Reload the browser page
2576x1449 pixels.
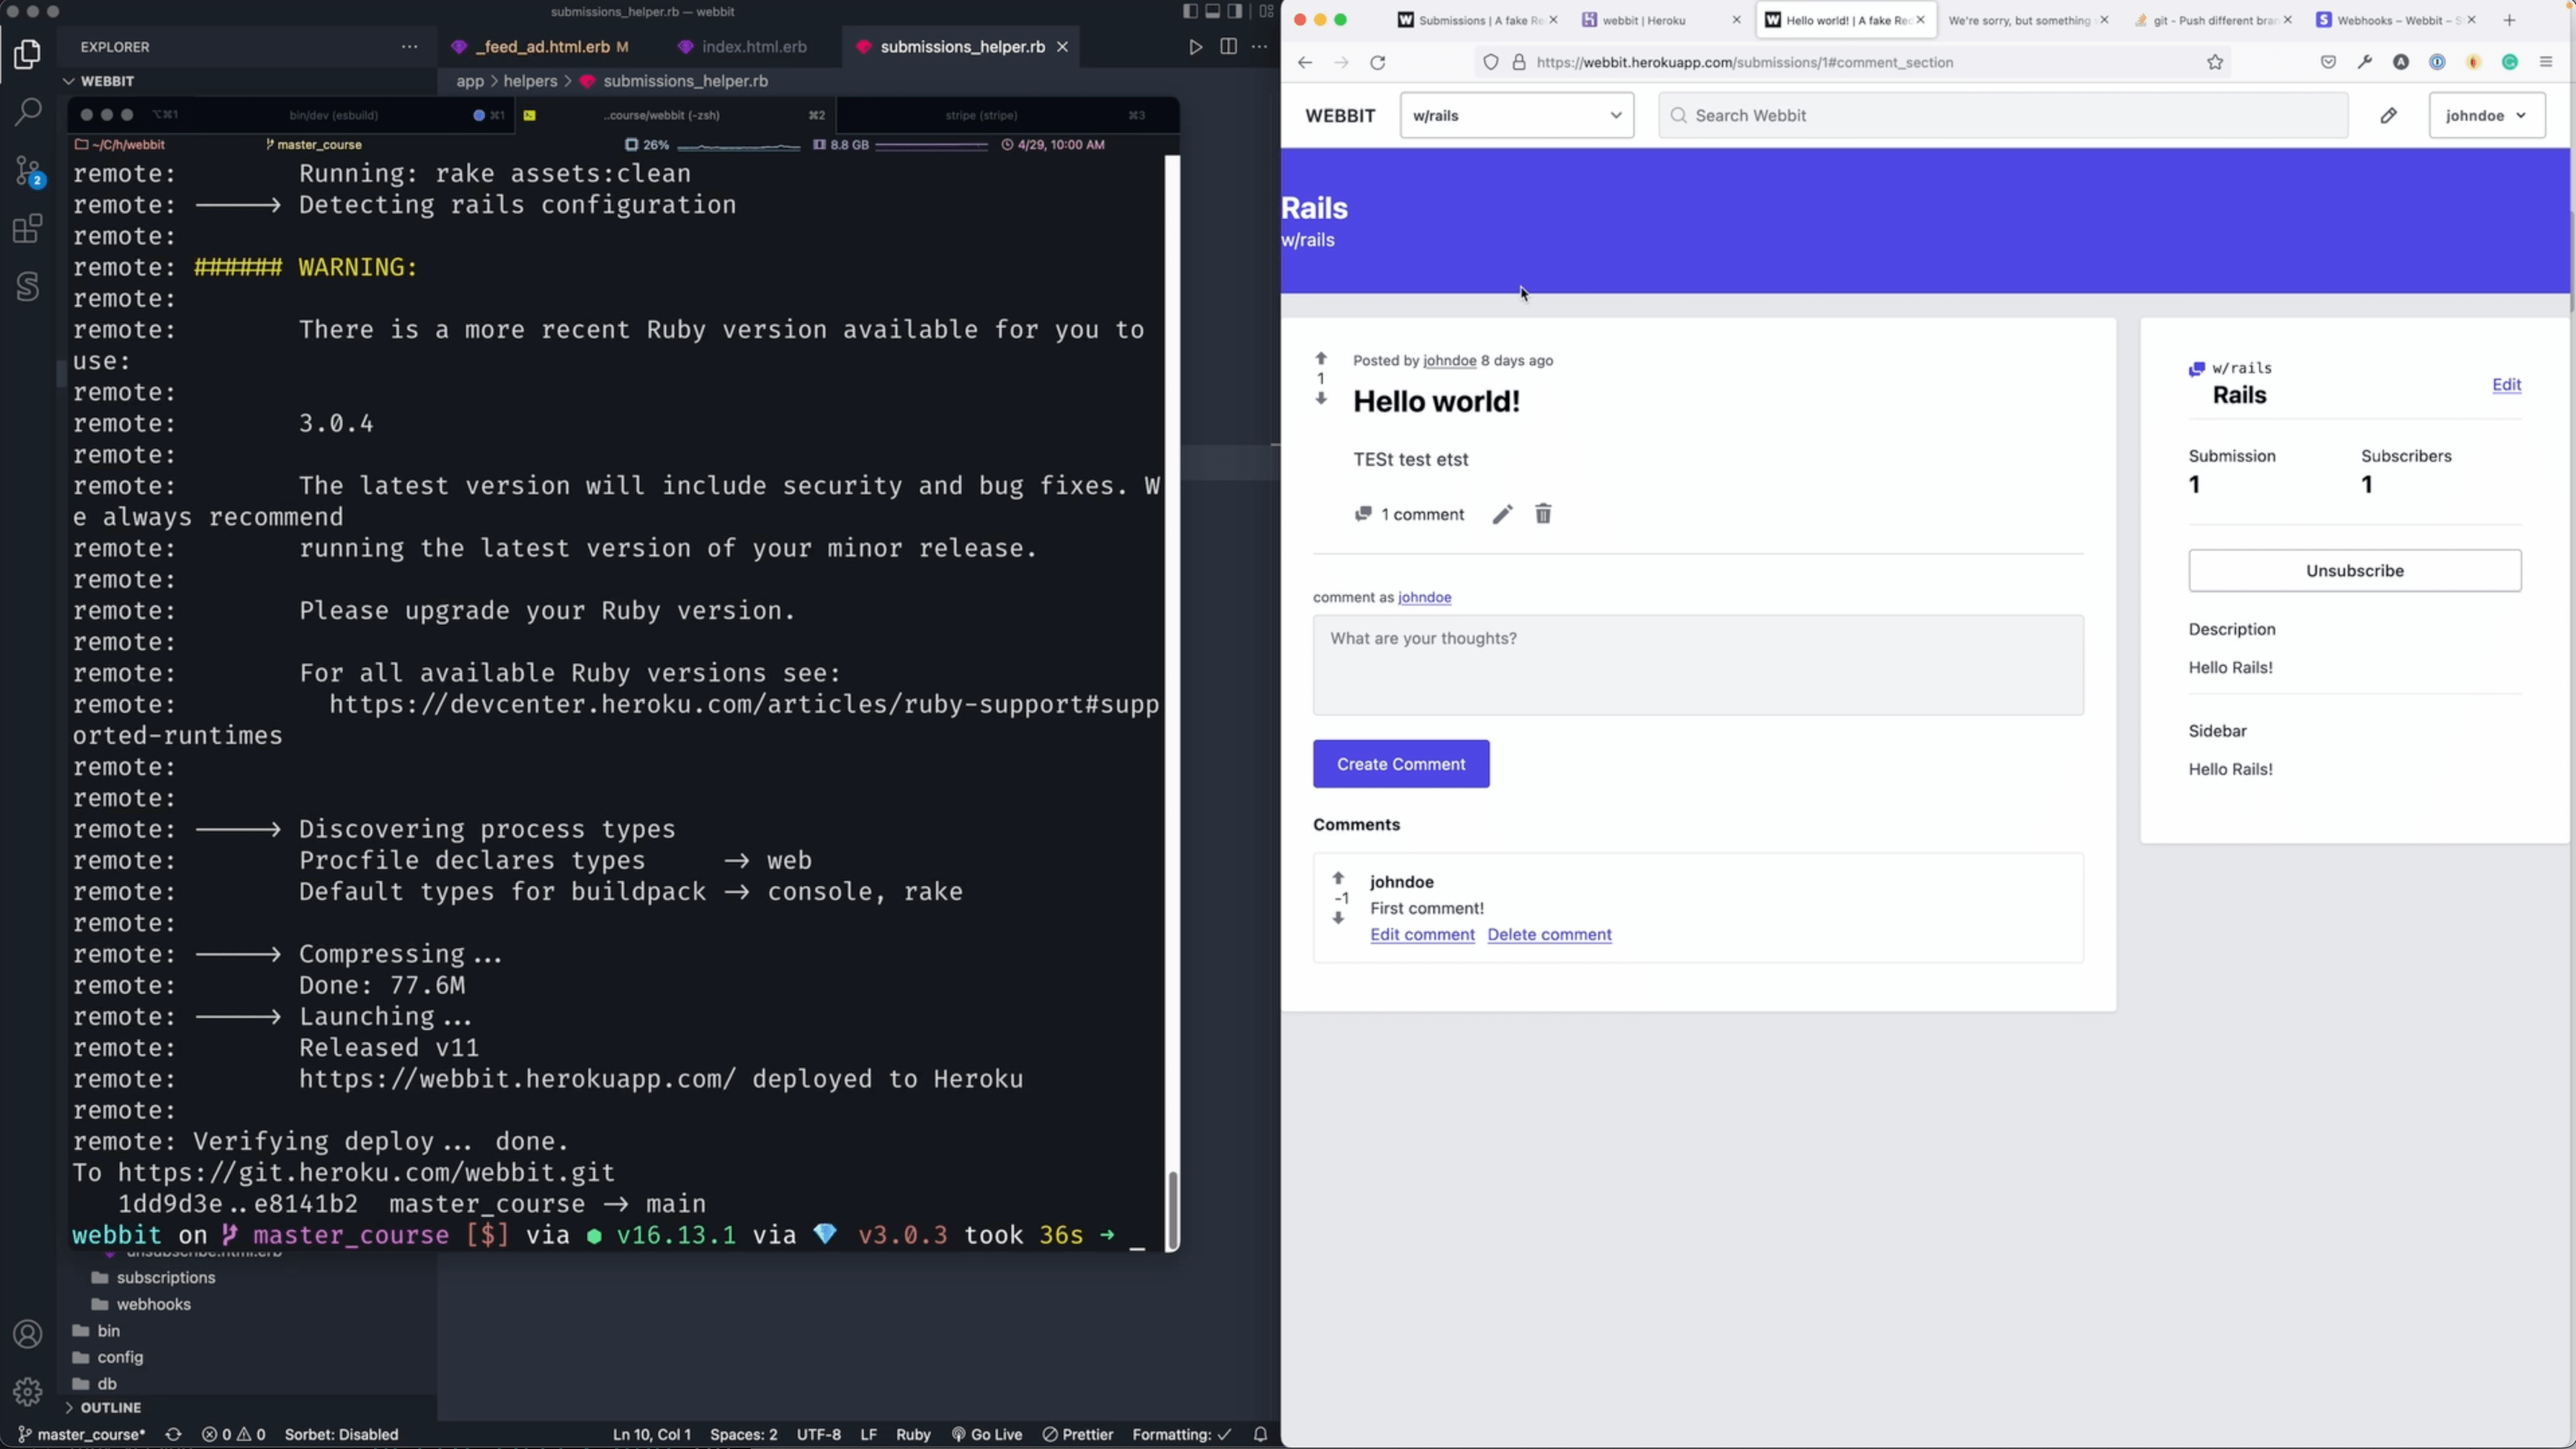pyautogui.click(x=1378, y=62)
